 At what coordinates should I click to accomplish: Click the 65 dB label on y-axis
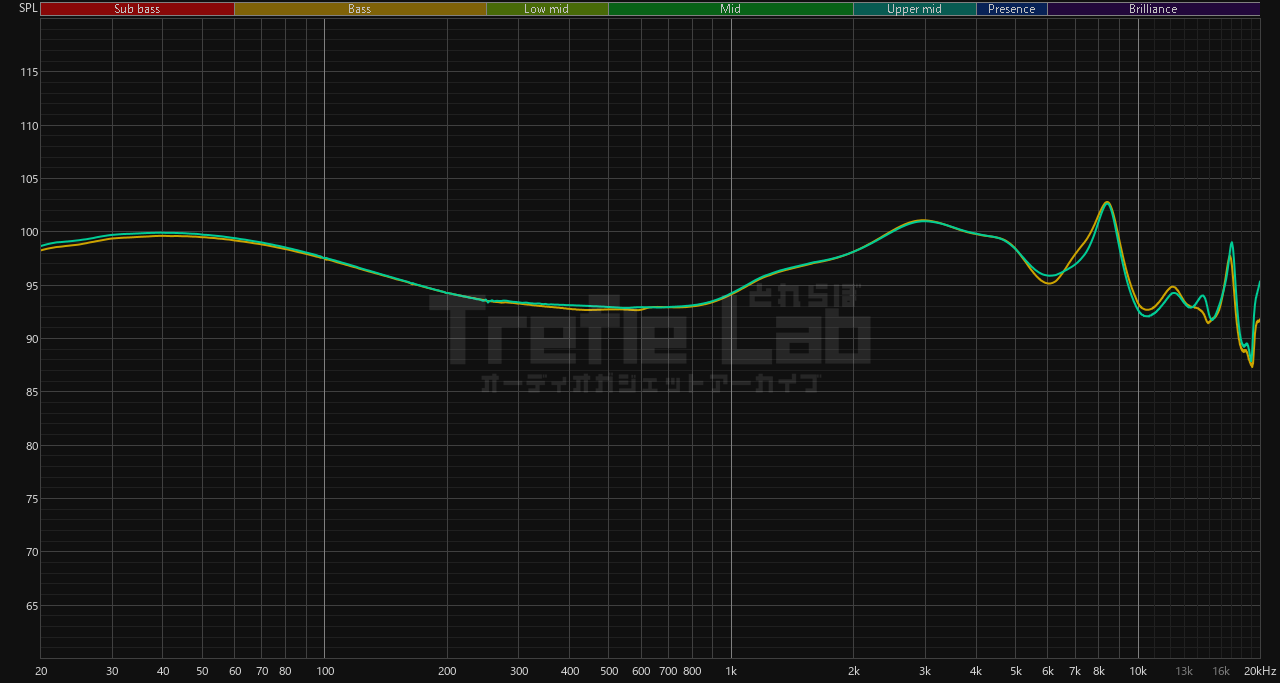(30, 606)
